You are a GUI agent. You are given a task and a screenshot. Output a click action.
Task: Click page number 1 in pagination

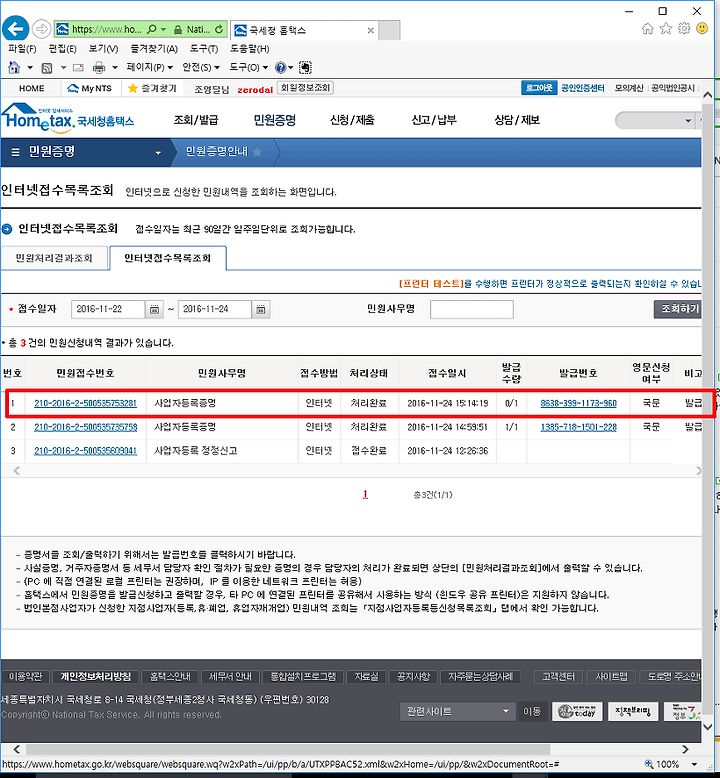365,495
